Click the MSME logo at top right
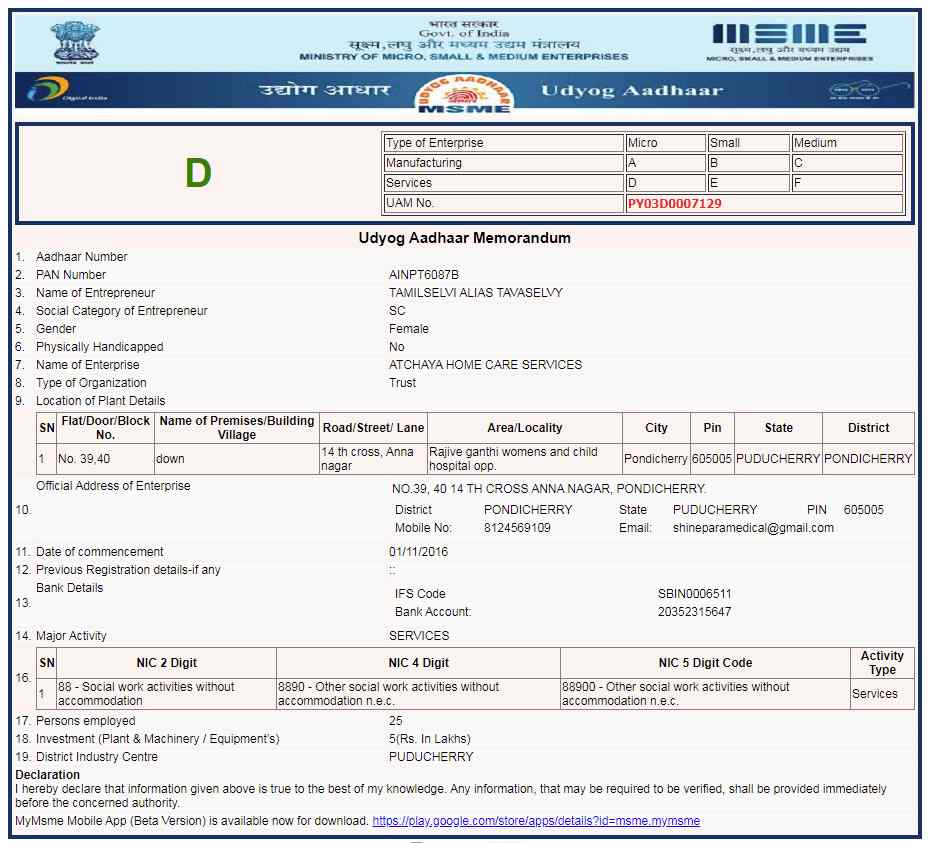 (789, 42)
